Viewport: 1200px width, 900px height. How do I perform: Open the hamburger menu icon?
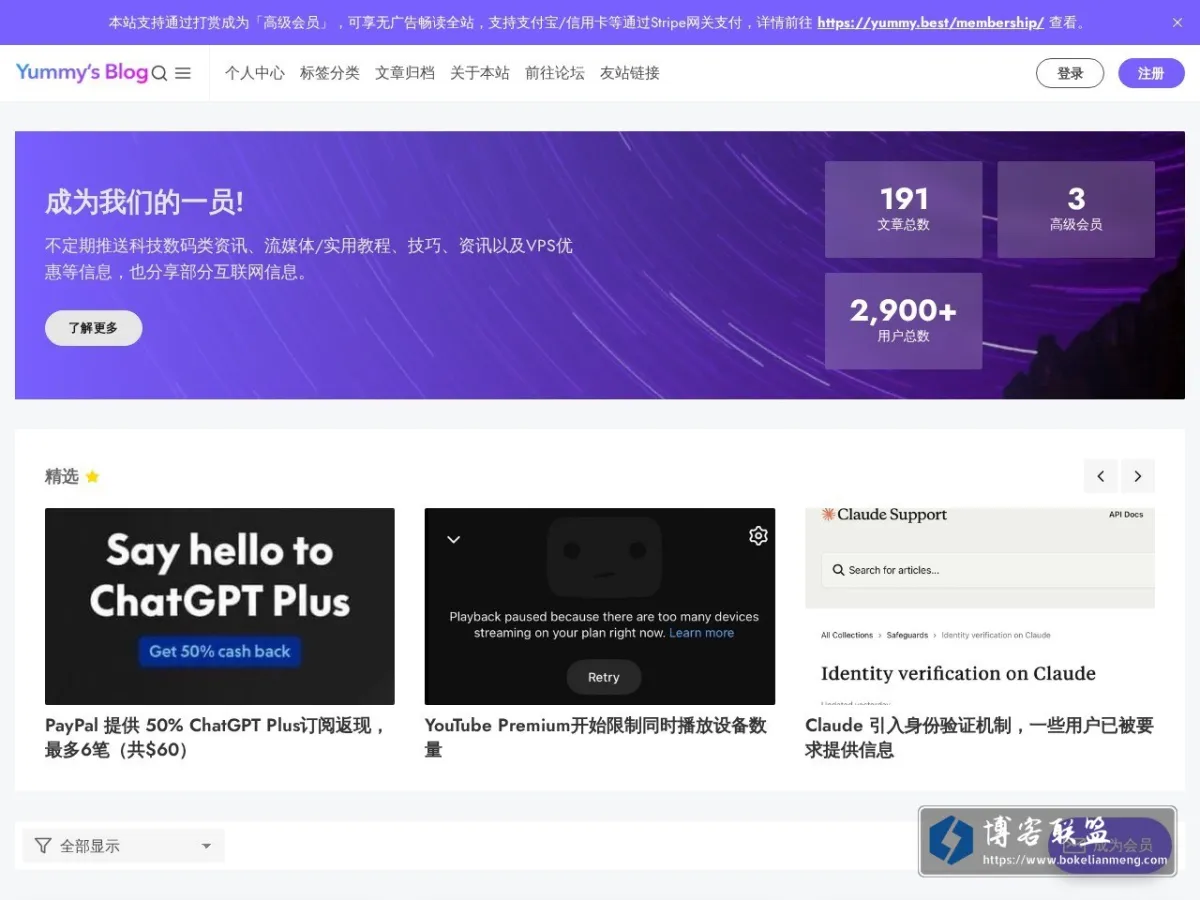[x=183, y=73]
